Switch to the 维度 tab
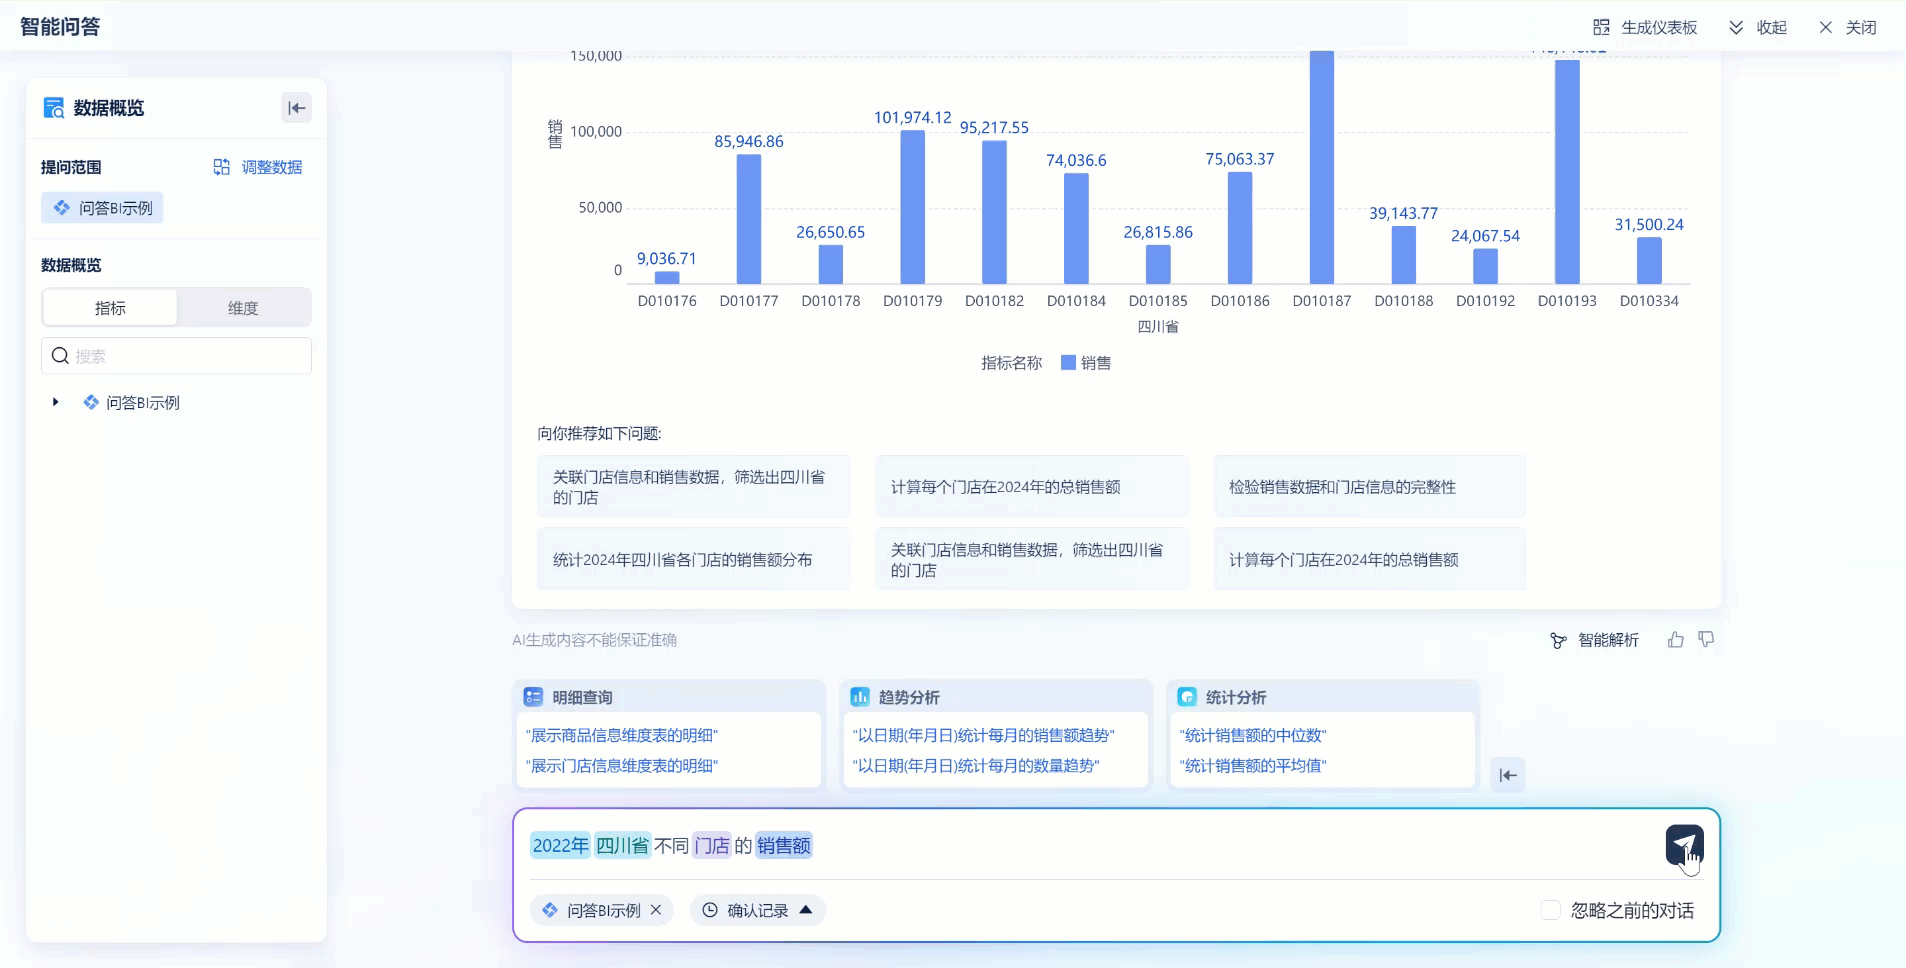The height and width of the screenshot is (968, 1906). 243,308
